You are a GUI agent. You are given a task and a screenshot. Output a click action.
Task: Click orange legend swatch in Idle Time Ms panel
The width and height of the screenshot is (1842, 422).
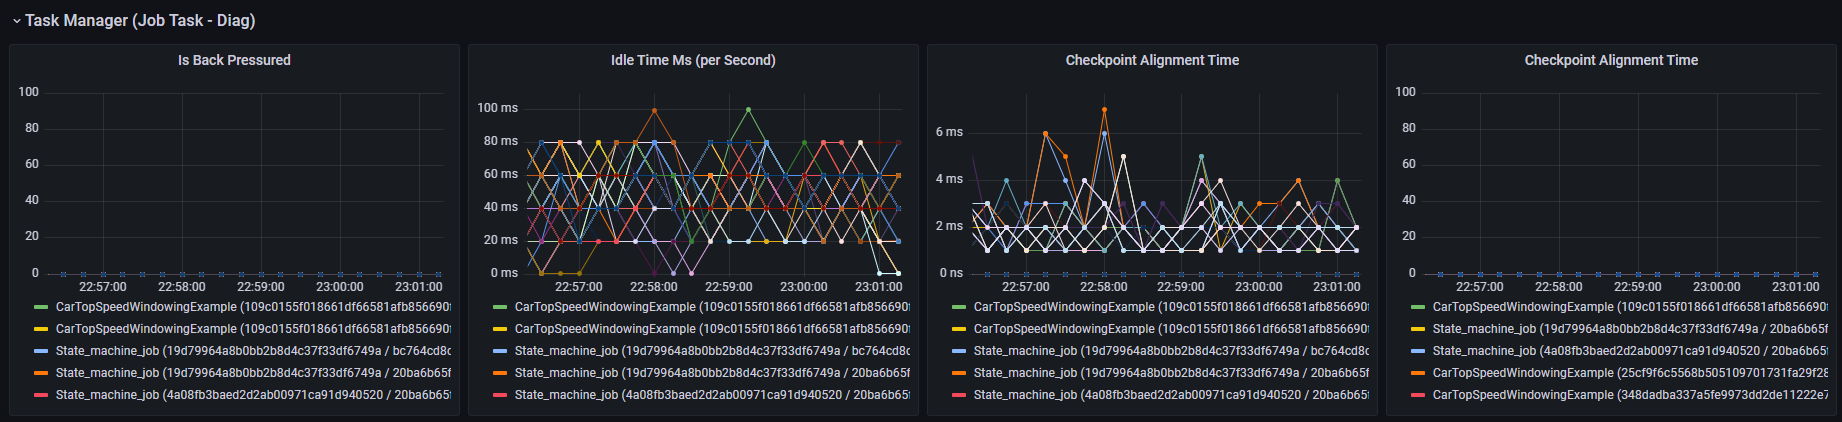500,373
